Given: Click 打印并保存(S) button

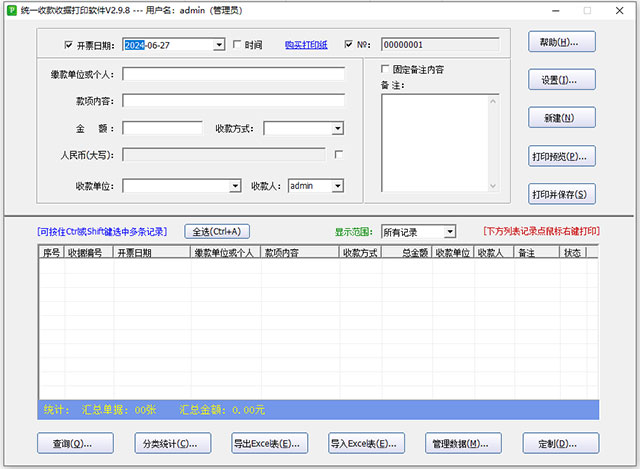Looking at the screenshot, I should pos(562,194).
